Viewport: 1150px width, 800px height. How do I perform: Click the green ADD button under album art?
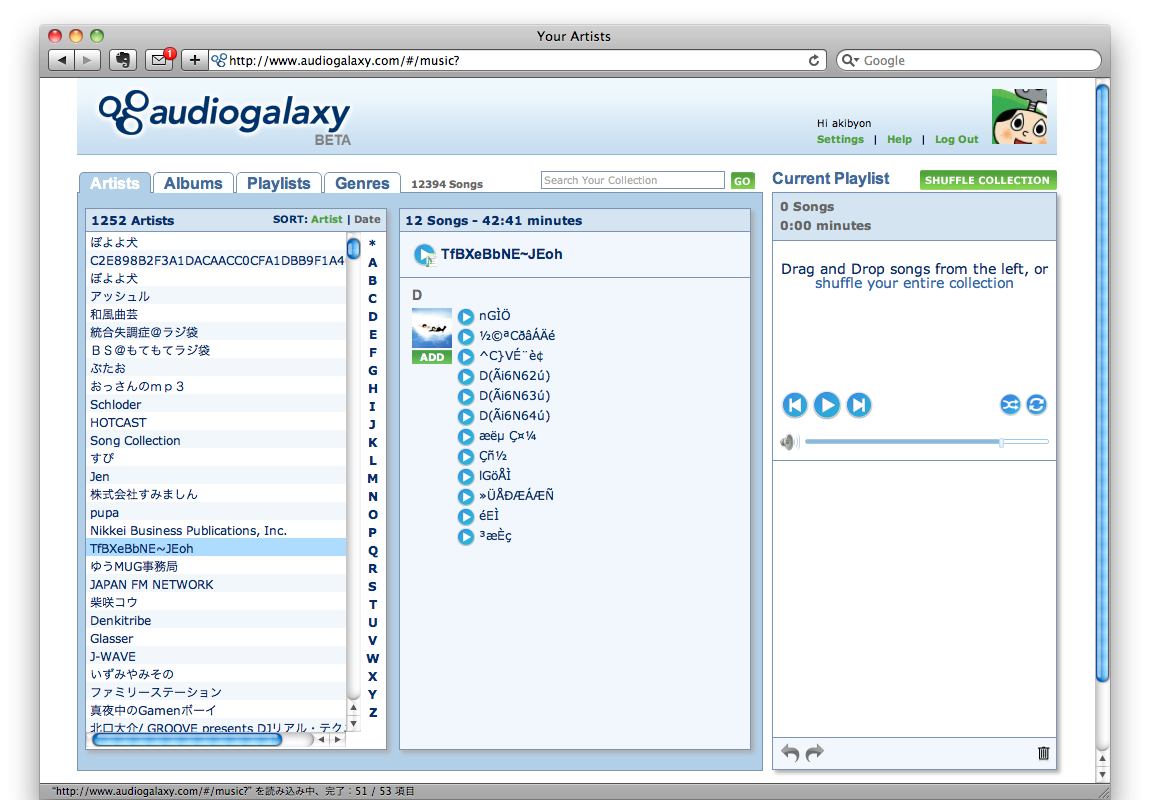click(431, 357)
